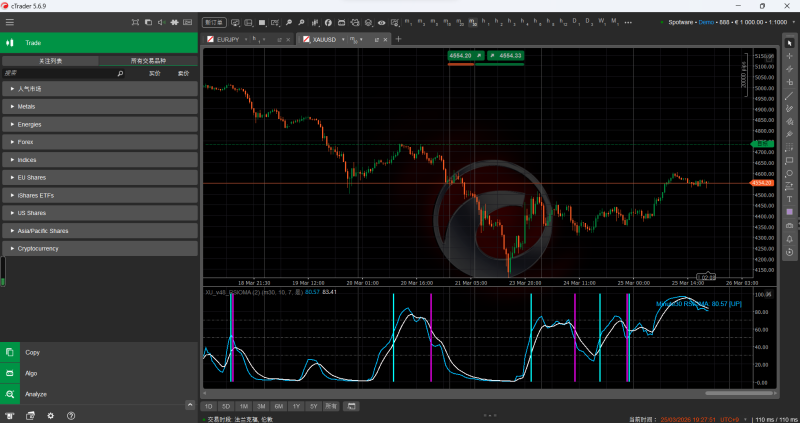Select the ellipse shape tool

click(x=790, y=173)
